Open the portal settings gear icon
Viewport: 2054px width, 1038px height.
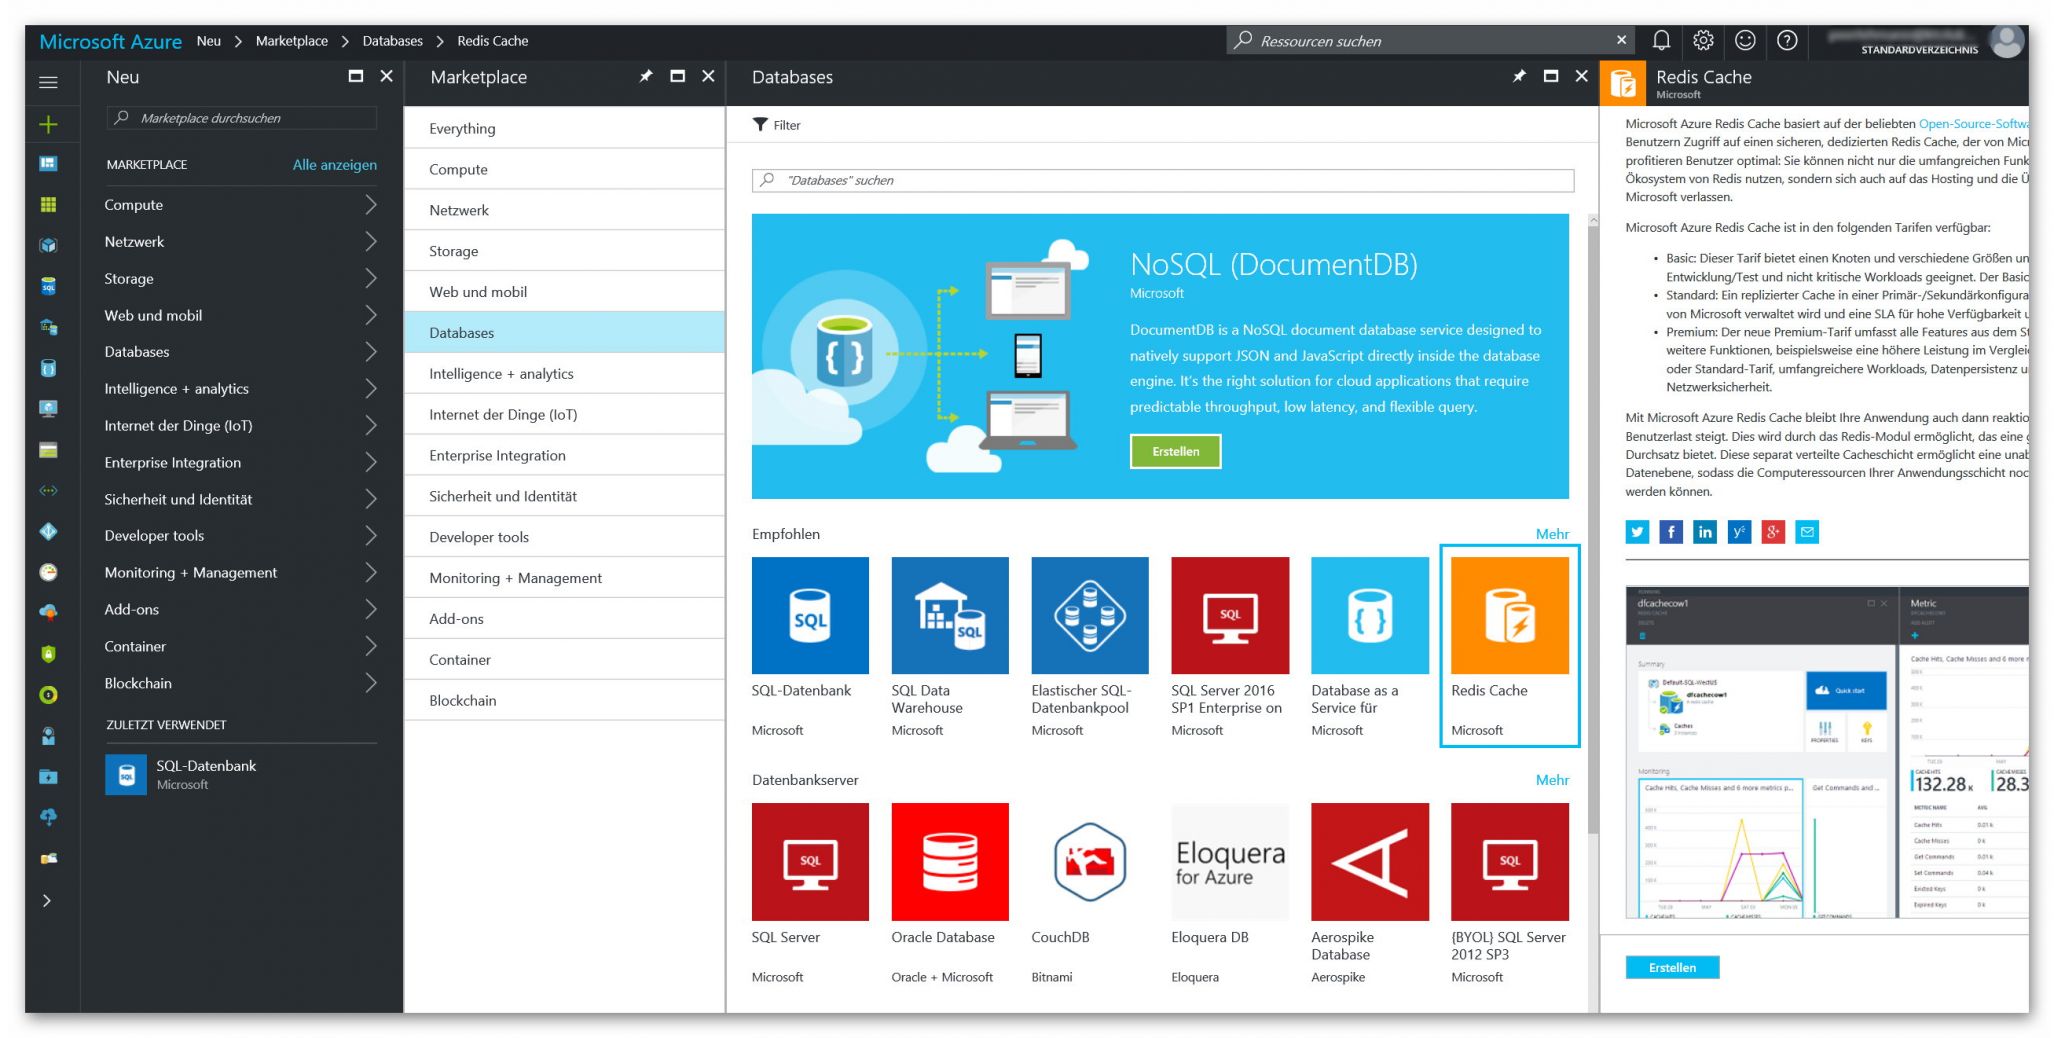pos(1703,40)
